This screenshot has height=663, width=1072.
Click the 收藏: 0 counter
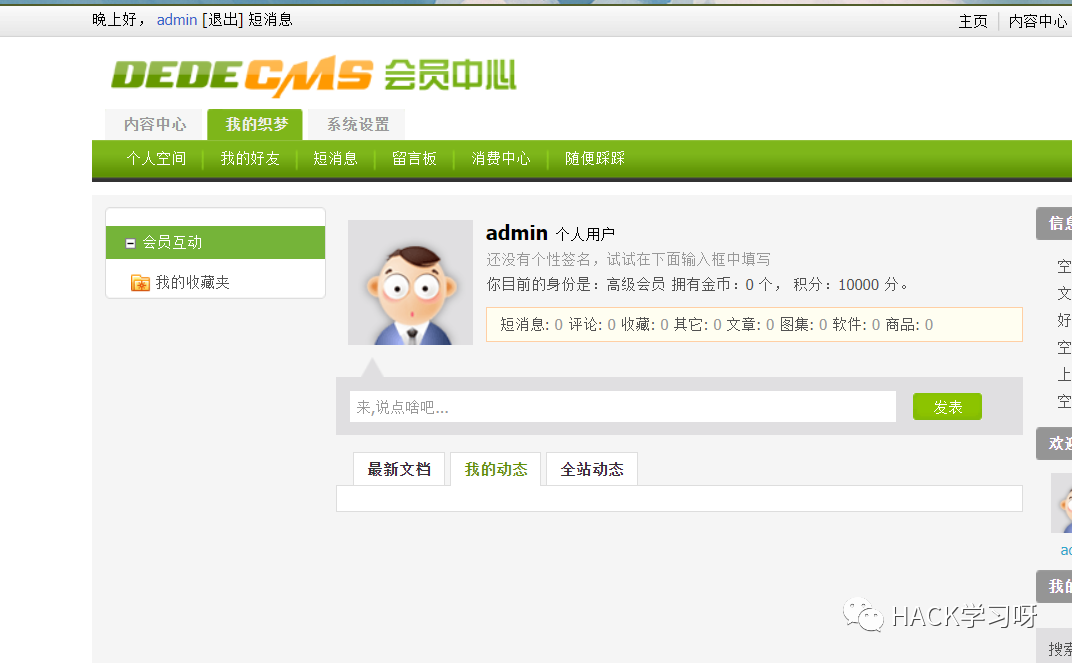pos(645,325)
